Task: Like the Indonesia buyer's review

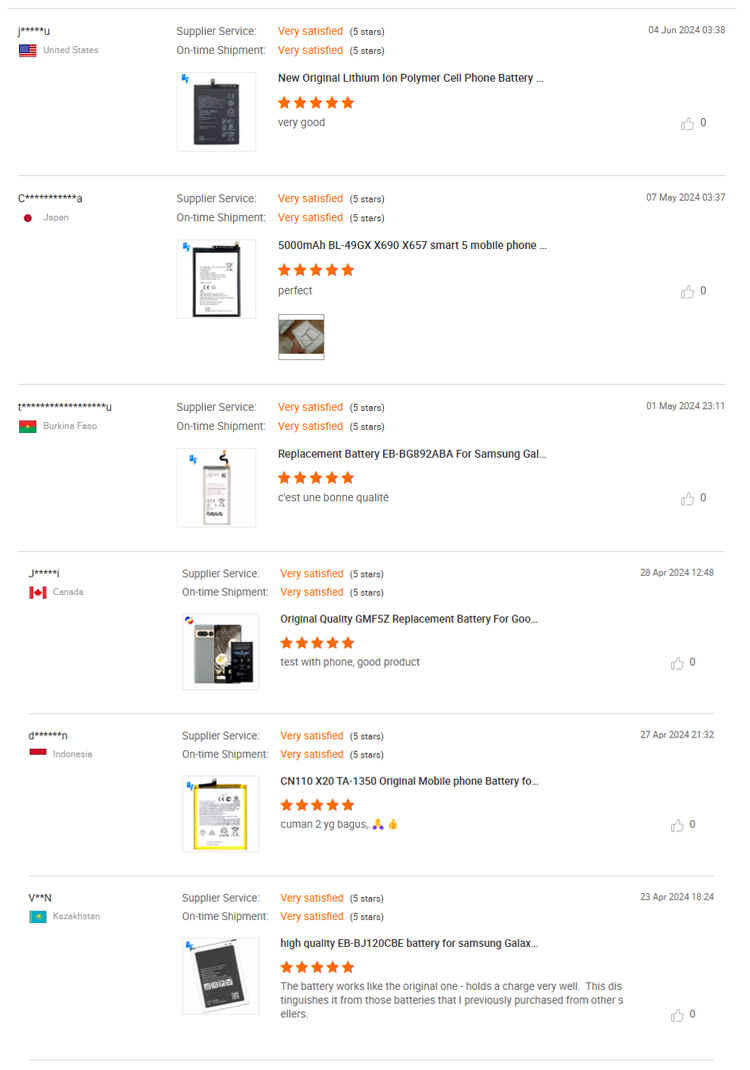Action: (x=677, y=826)
